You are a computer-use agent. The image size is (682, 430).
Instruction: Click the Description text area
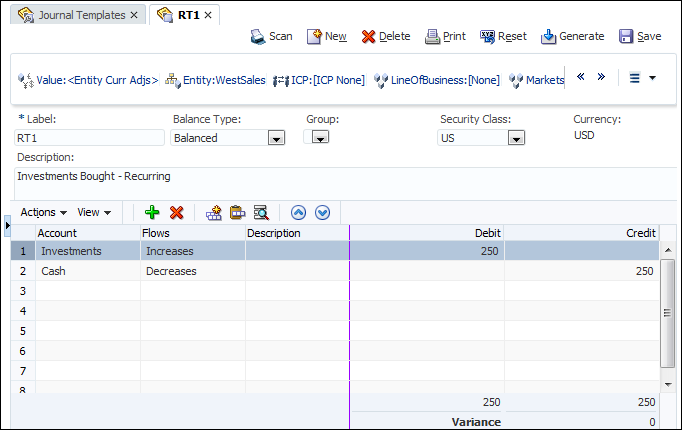click(346, 183)
